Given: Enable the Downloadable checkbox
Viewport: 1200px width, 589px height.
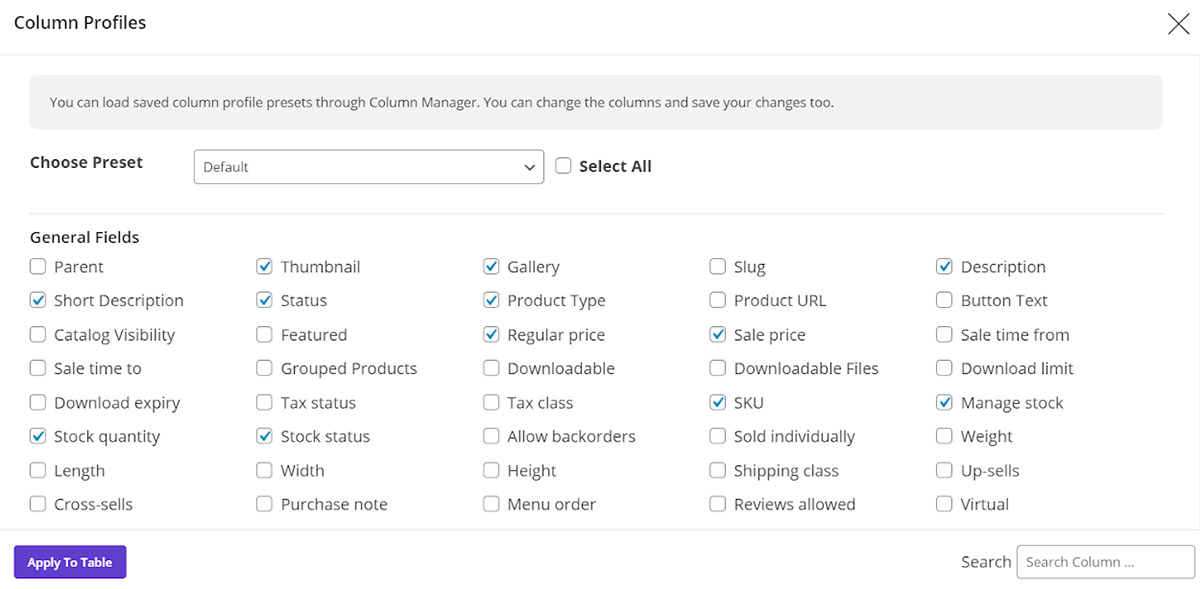Looking at the screenshot, I should coord(491,368).
